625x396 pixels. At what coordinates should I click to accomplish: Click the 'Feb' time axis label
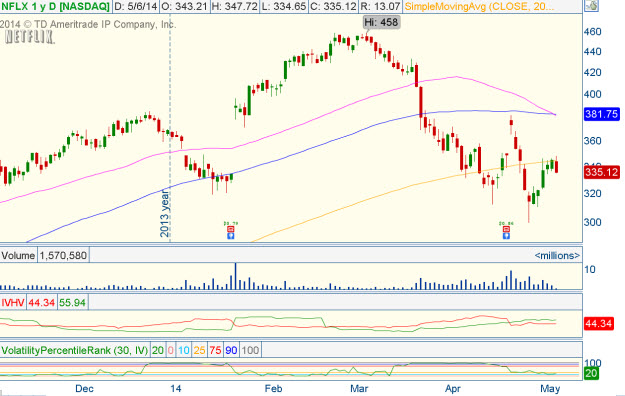coord(273,388)
